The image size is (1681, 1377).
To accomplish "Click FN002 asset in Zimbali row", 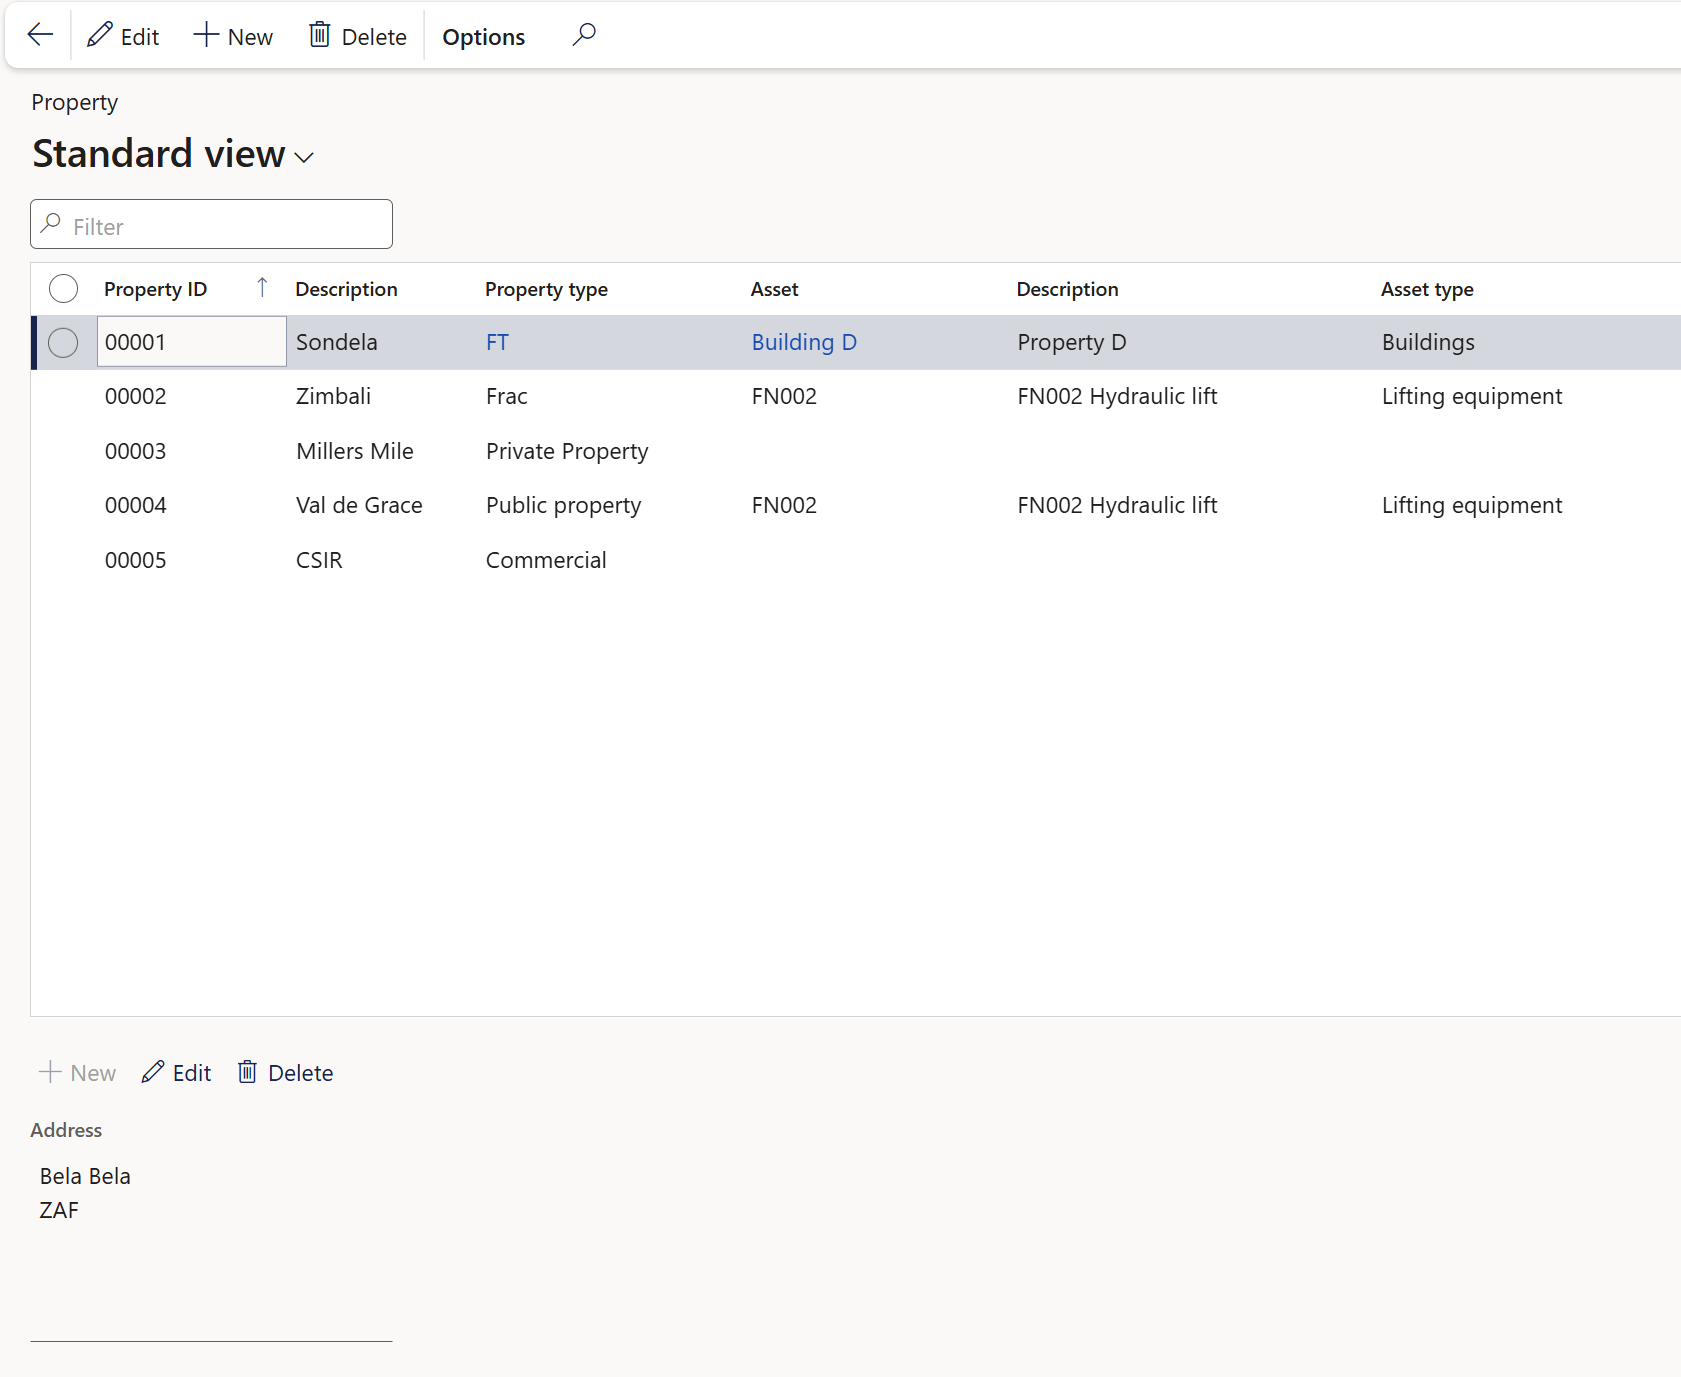I will point(784,396).
